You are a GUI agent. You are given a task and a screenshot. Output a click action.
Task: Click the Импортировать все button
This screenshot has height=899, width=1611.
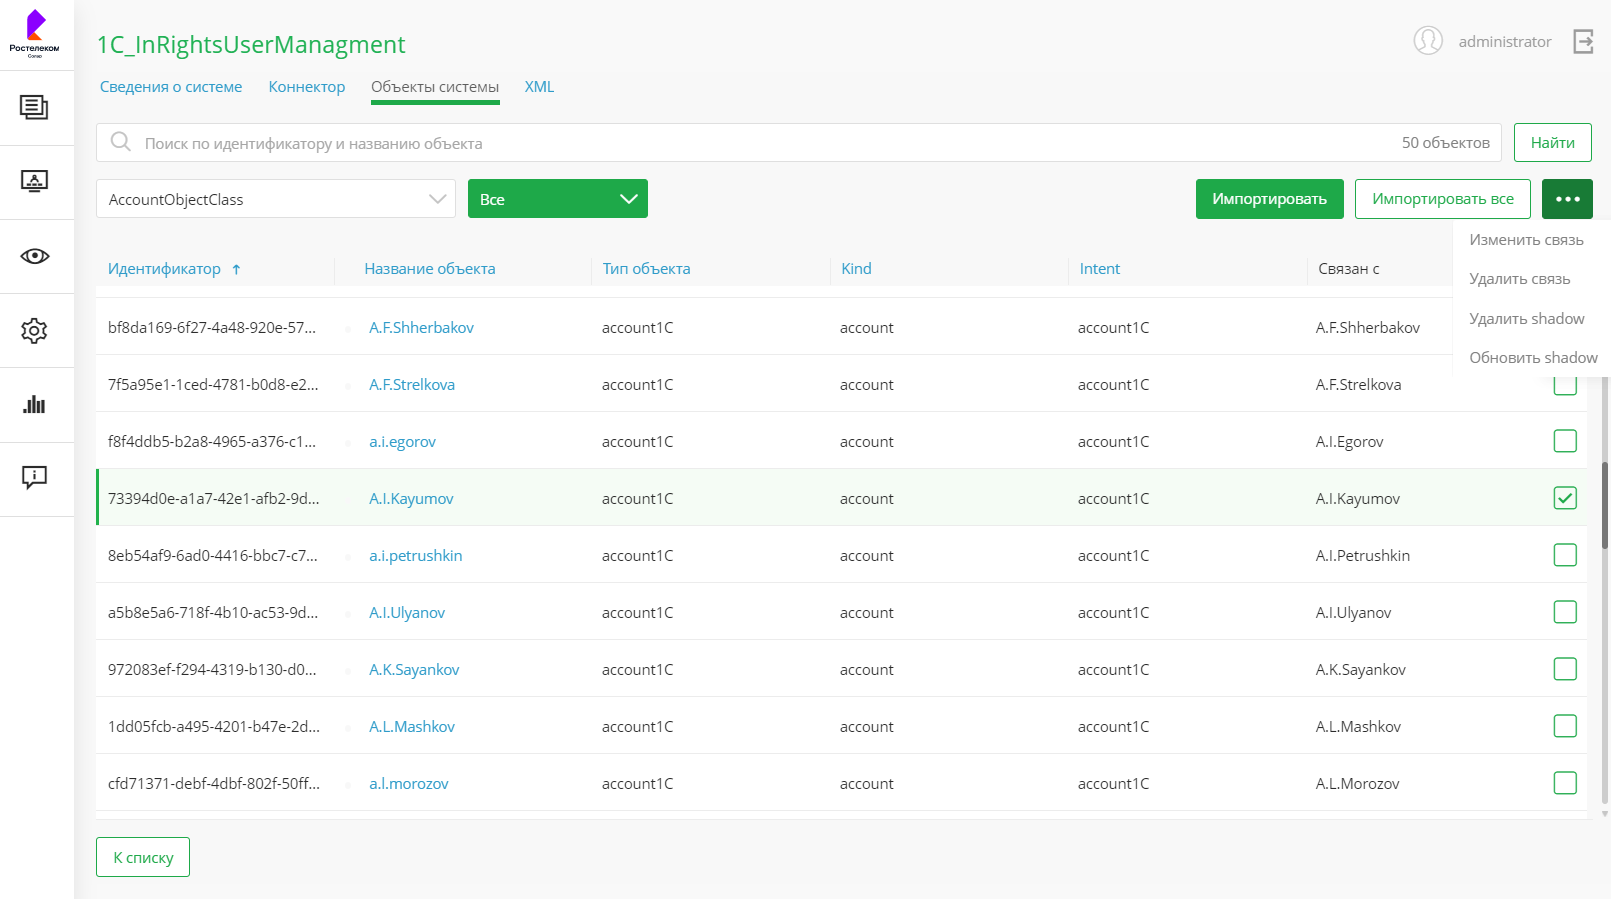[x=1443, y=199]
